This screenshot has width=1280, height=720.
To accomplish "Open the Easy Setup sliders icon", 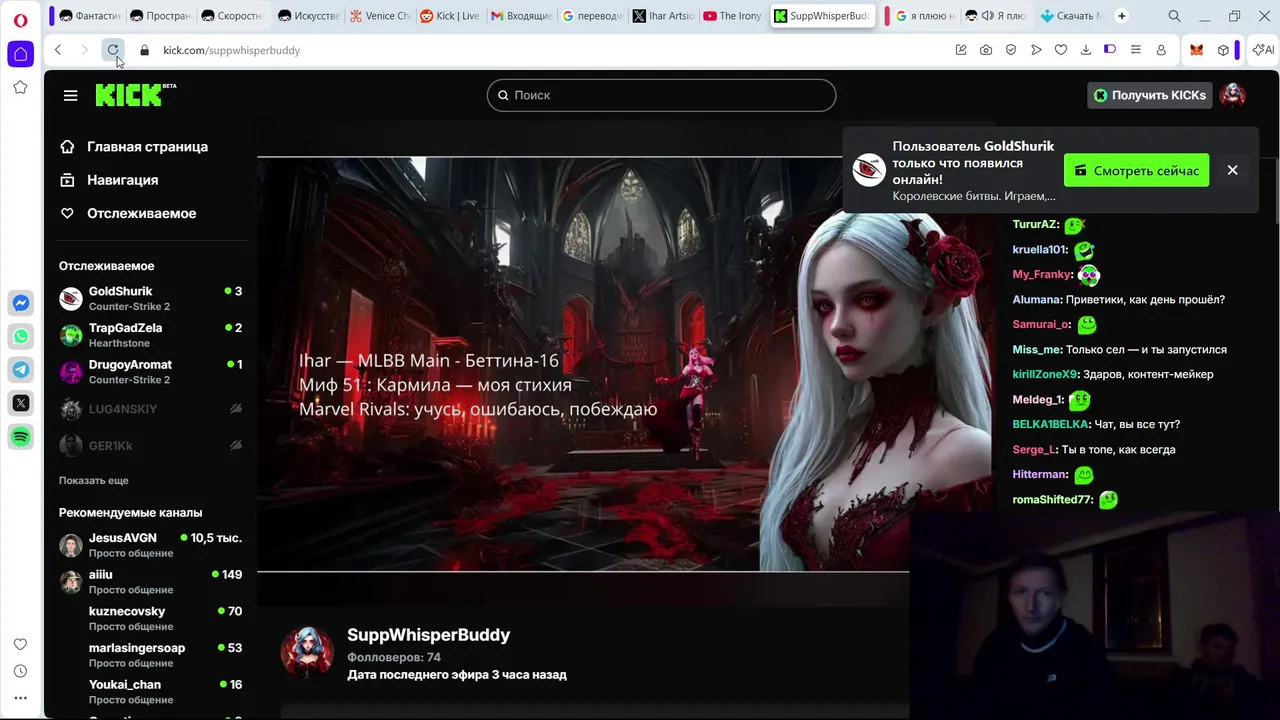I will [x=1136, y=50].
